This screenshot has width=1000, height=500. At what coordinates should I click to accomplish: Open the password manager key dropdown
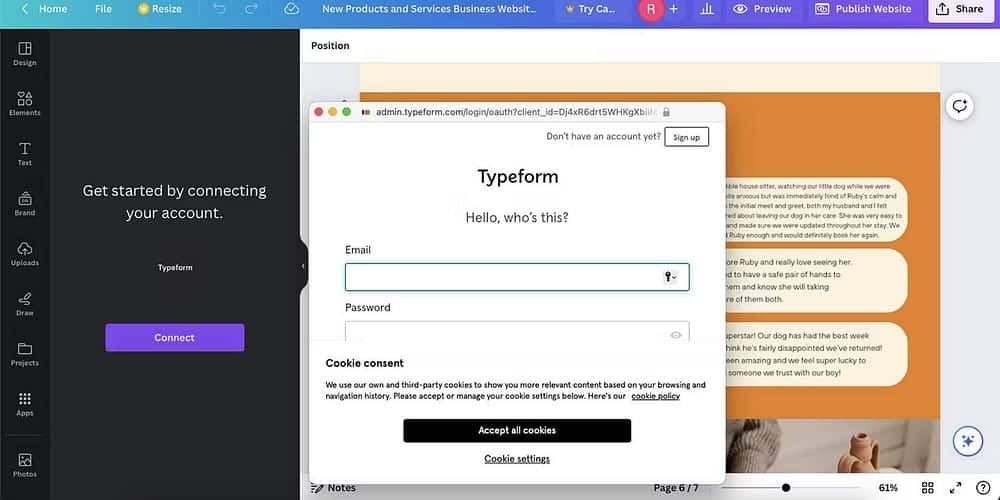670,277
